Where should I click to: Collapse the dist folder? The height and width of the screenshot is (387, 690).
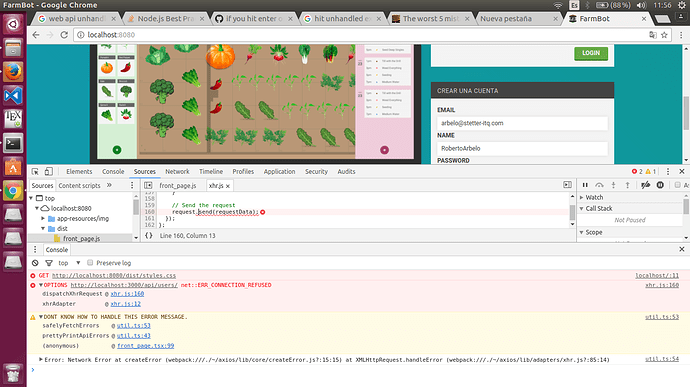tap(43, 229)
